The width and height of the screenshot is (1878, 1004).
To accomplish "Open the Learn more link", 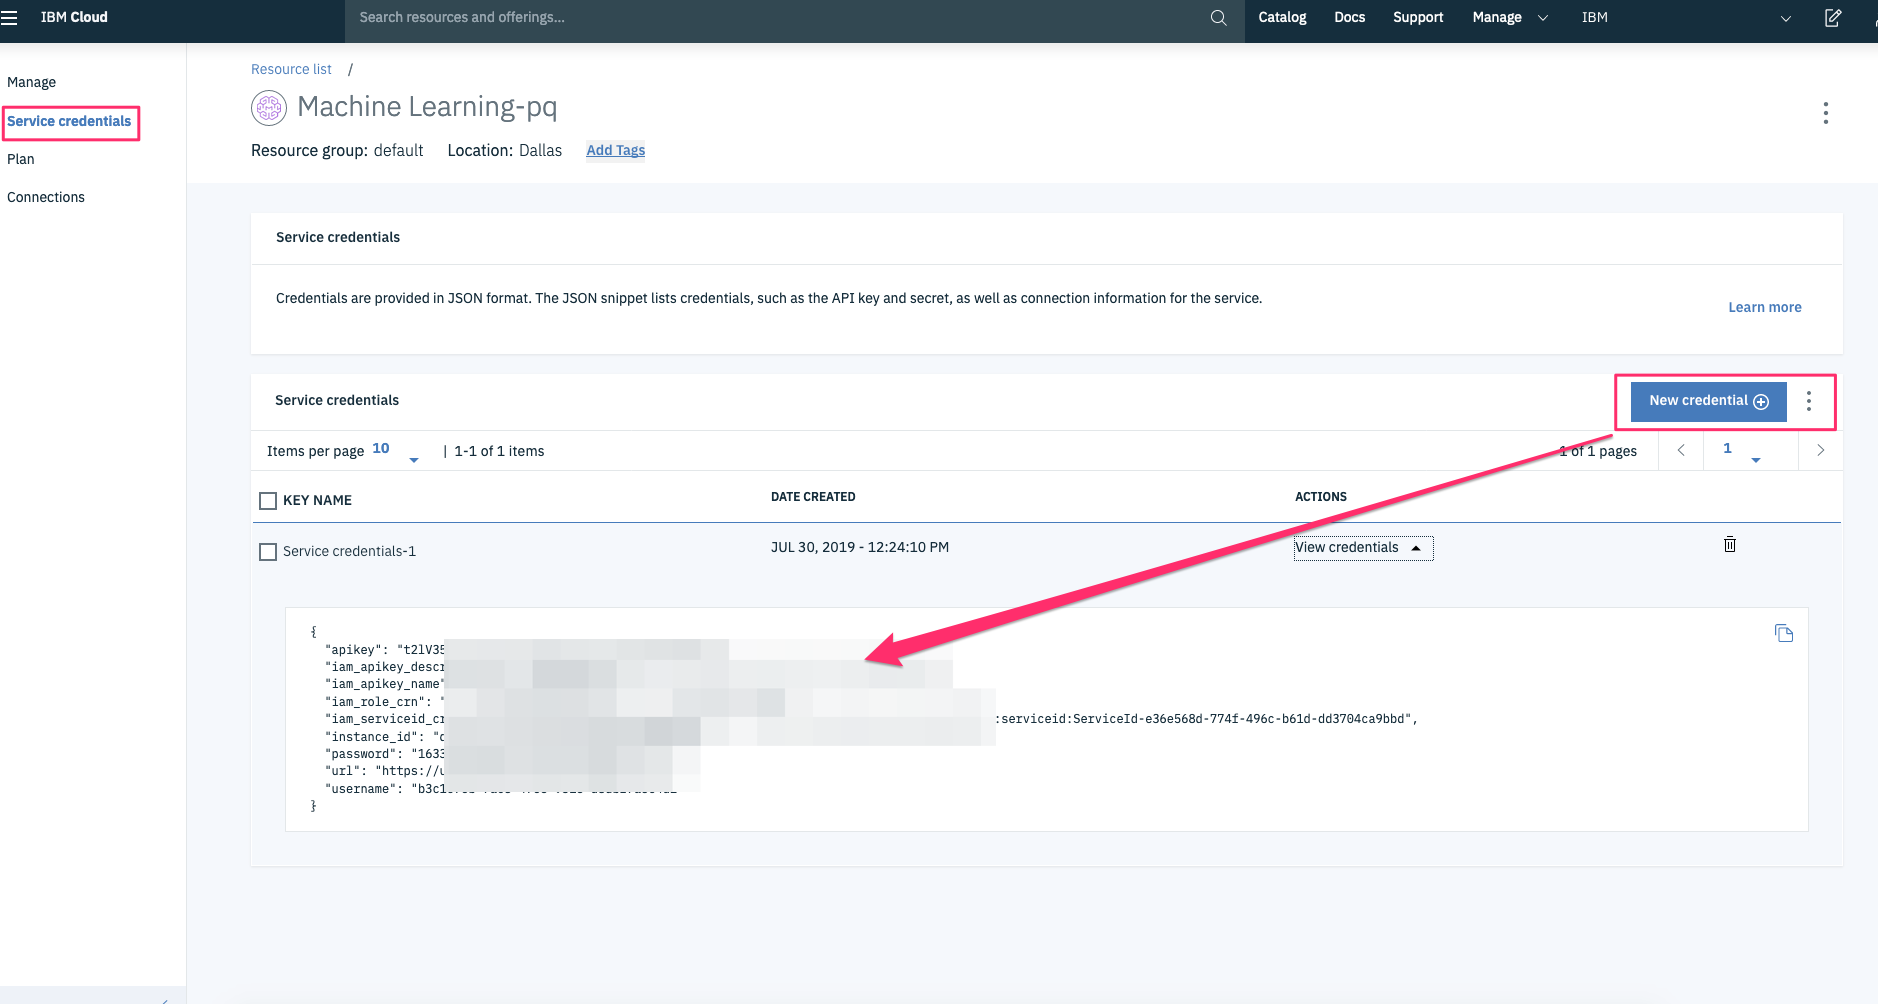I will tap(1765, 307).
